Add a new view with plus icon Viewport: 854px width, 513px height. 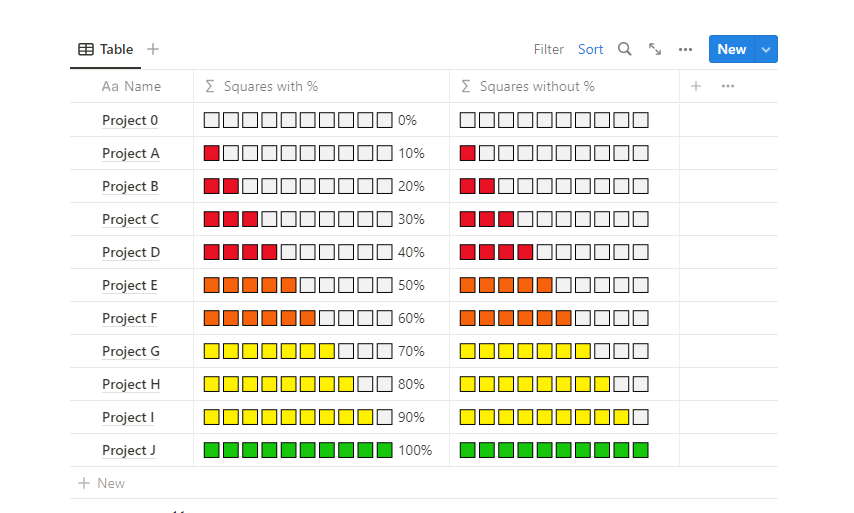click(x=153, y=49)
